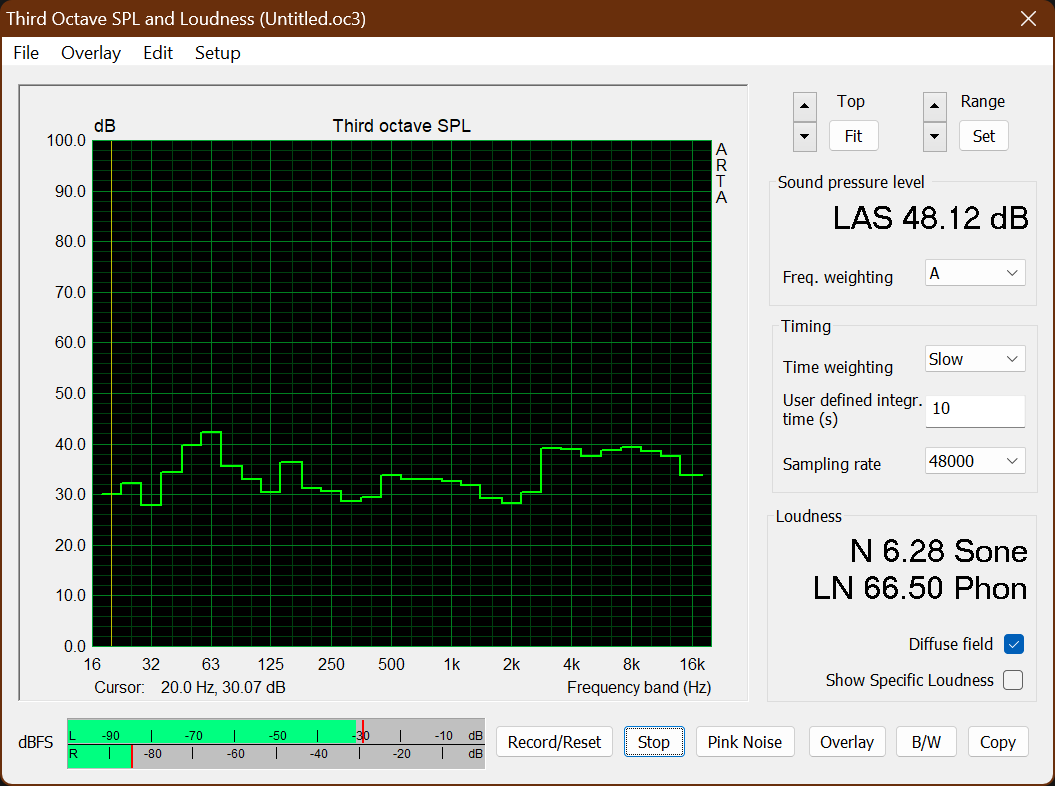Click the bottom Overlay button
This screenshot has height=786, width=1055.
coord(847,742)
